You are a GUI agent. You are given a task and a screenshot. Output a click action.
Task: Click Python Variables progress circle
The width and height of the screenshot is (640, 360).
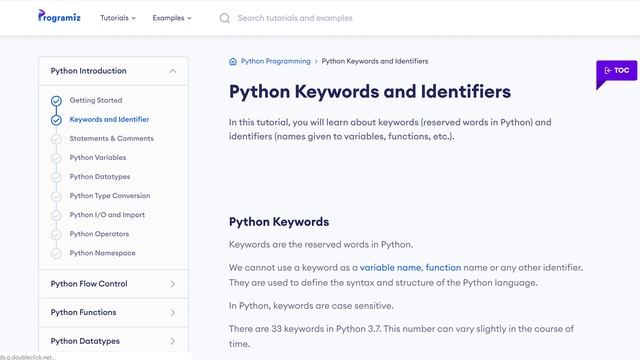[x=56, y=158]
